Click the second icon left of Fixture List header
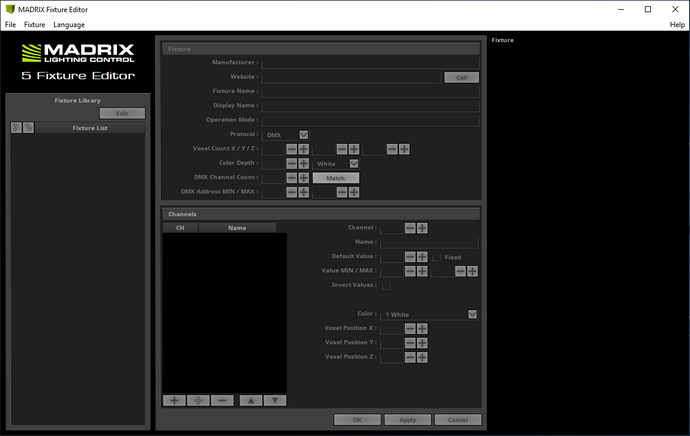The image size is (690, 436). point(28,128)
